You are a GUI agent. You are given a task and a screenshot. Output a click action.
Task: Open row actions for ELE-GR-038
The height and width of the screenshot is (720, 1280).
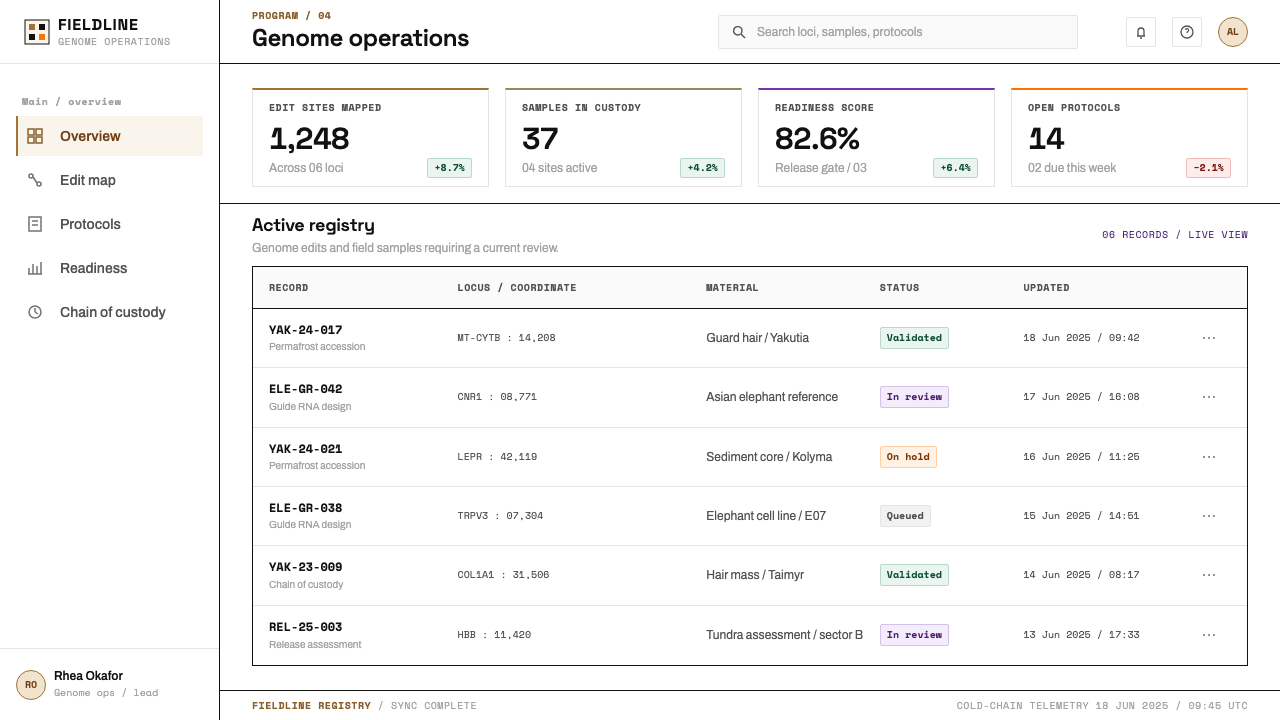(x=1209, y=516)
